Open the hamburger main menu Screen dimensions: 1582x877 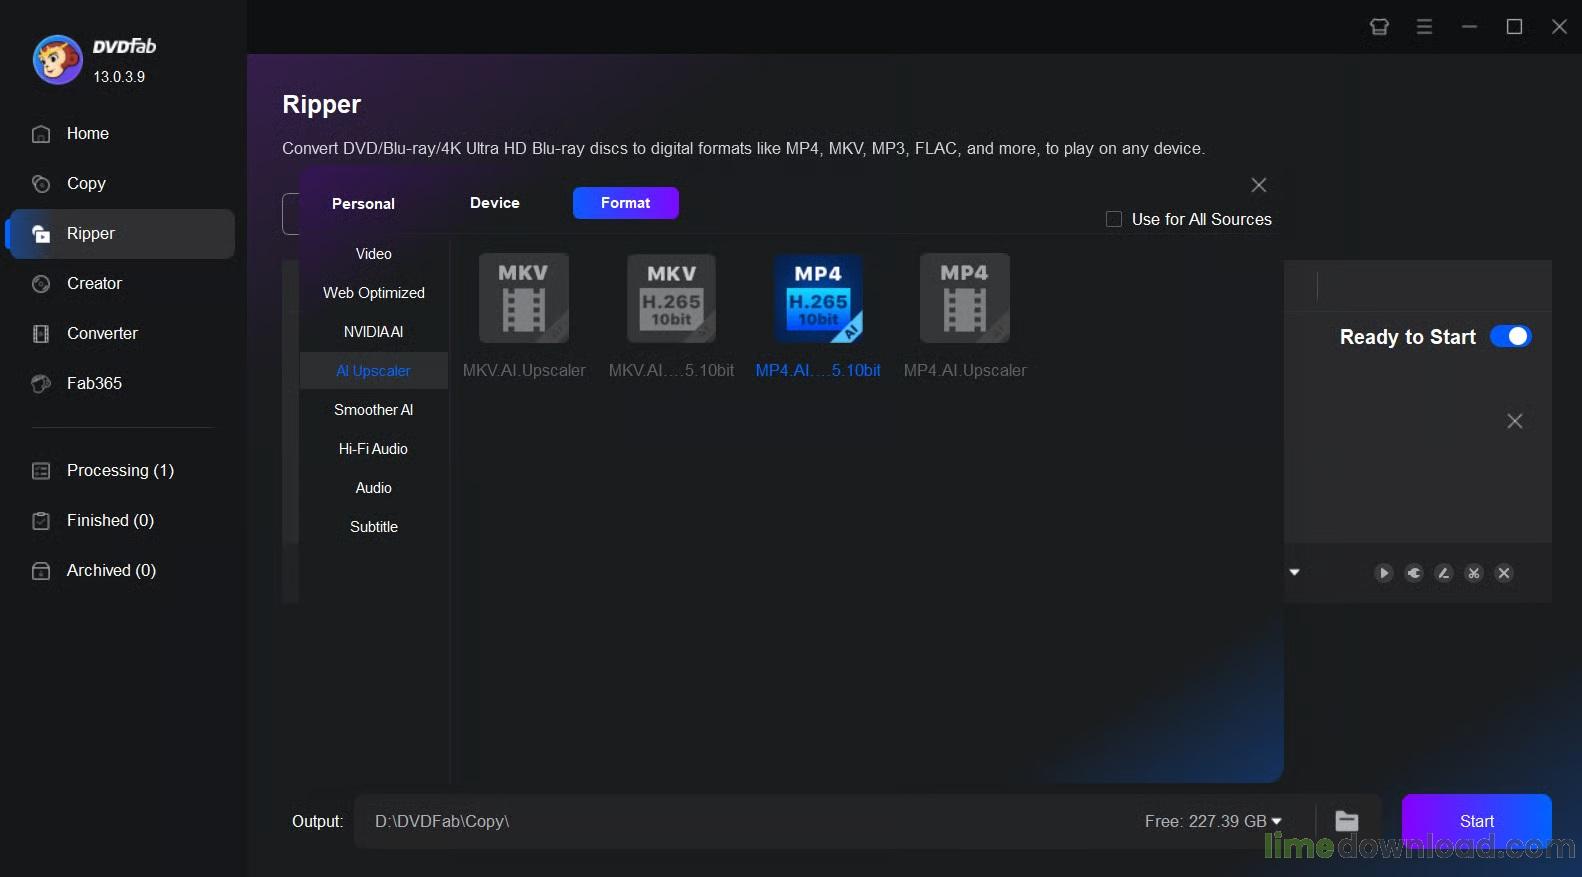tap(1424, 27)
